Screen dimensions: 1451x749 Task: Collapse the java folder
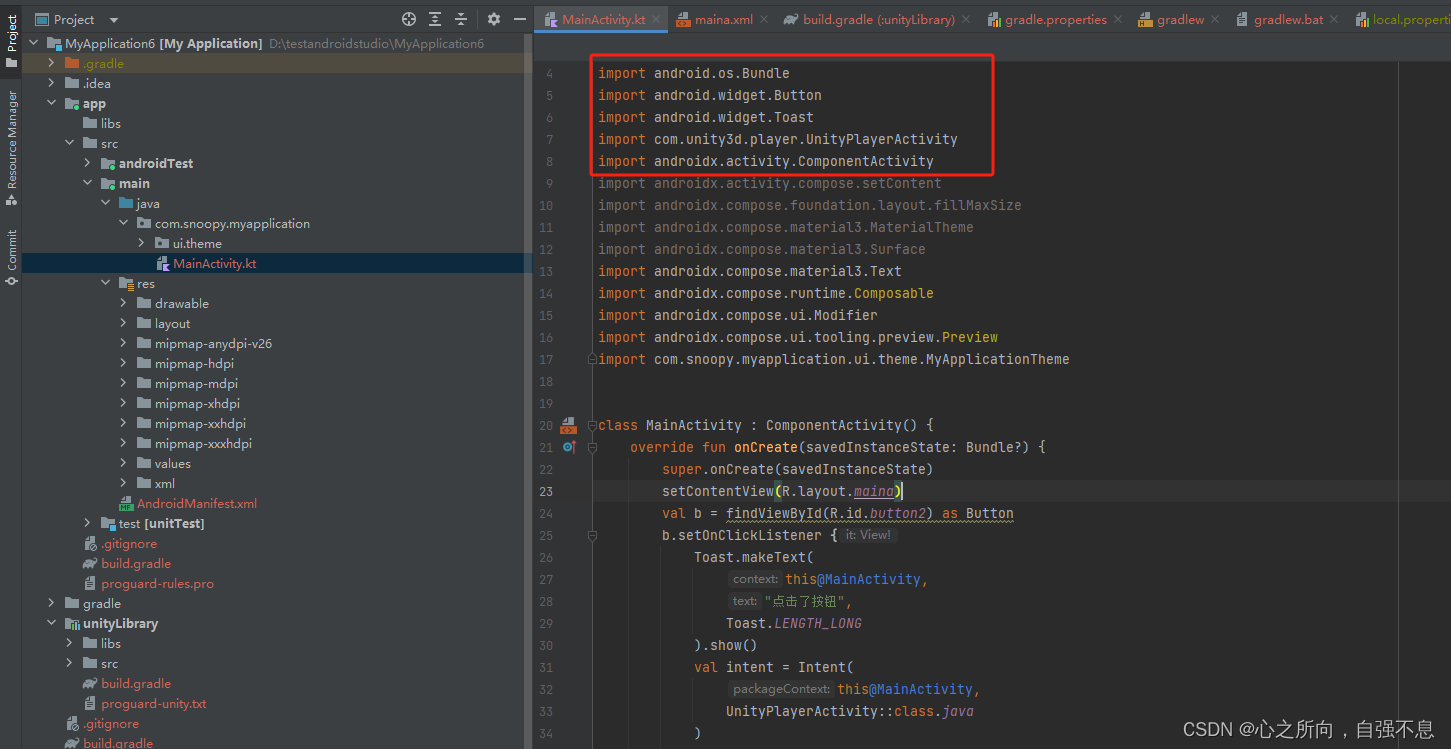click(x=106, y=203)
